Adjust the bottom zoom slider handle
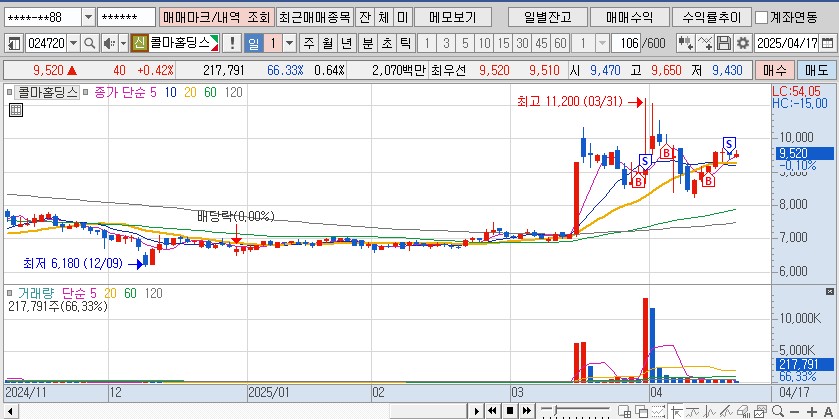The image size is (839, 419). [x=556, y=410]
